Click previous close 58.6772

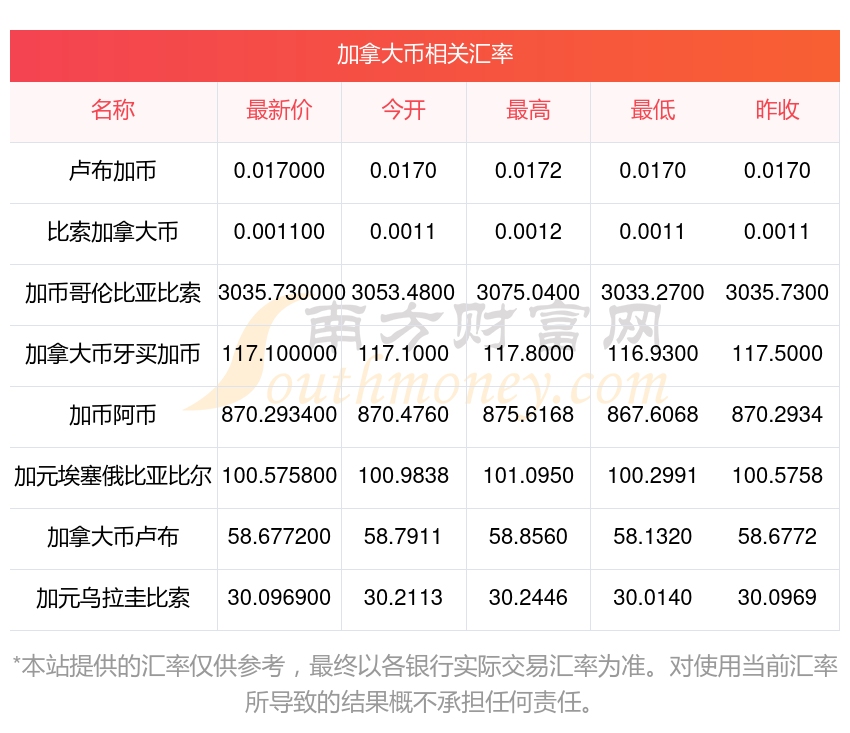[x=777, y=537]
